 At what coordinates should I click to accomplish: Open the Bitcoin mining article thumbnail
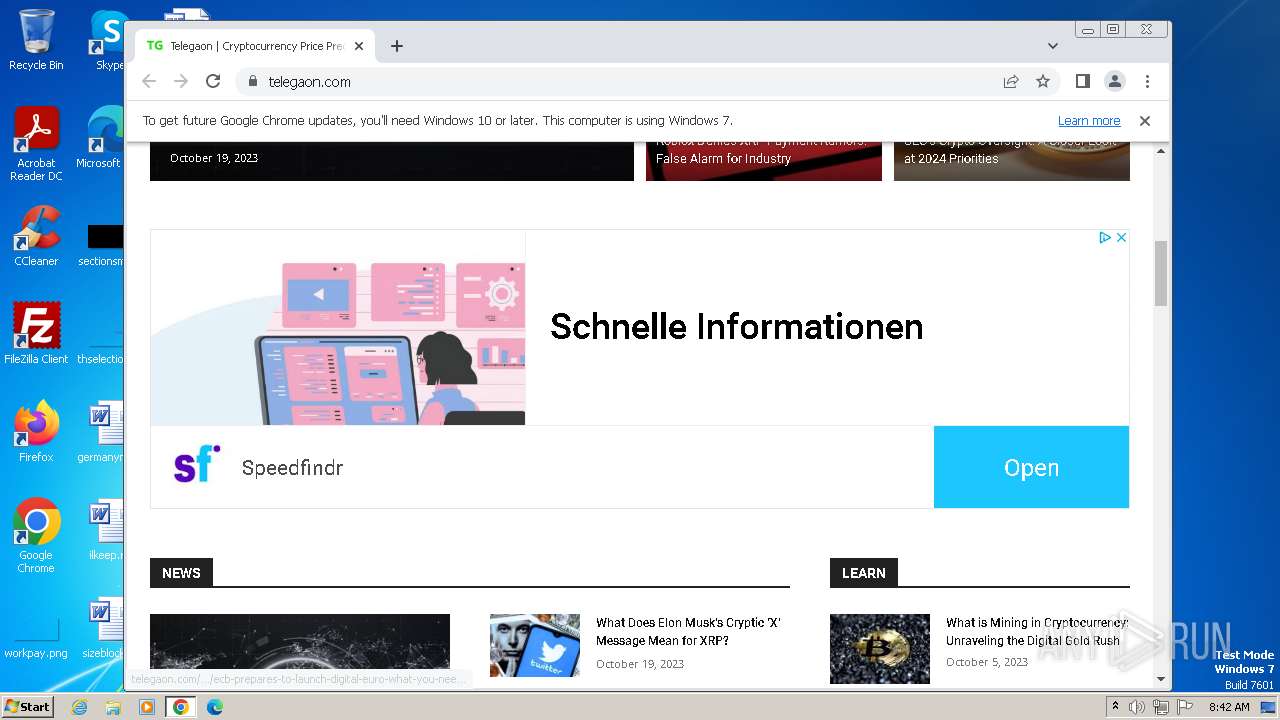pyautogui.click(x=880, y=649)
